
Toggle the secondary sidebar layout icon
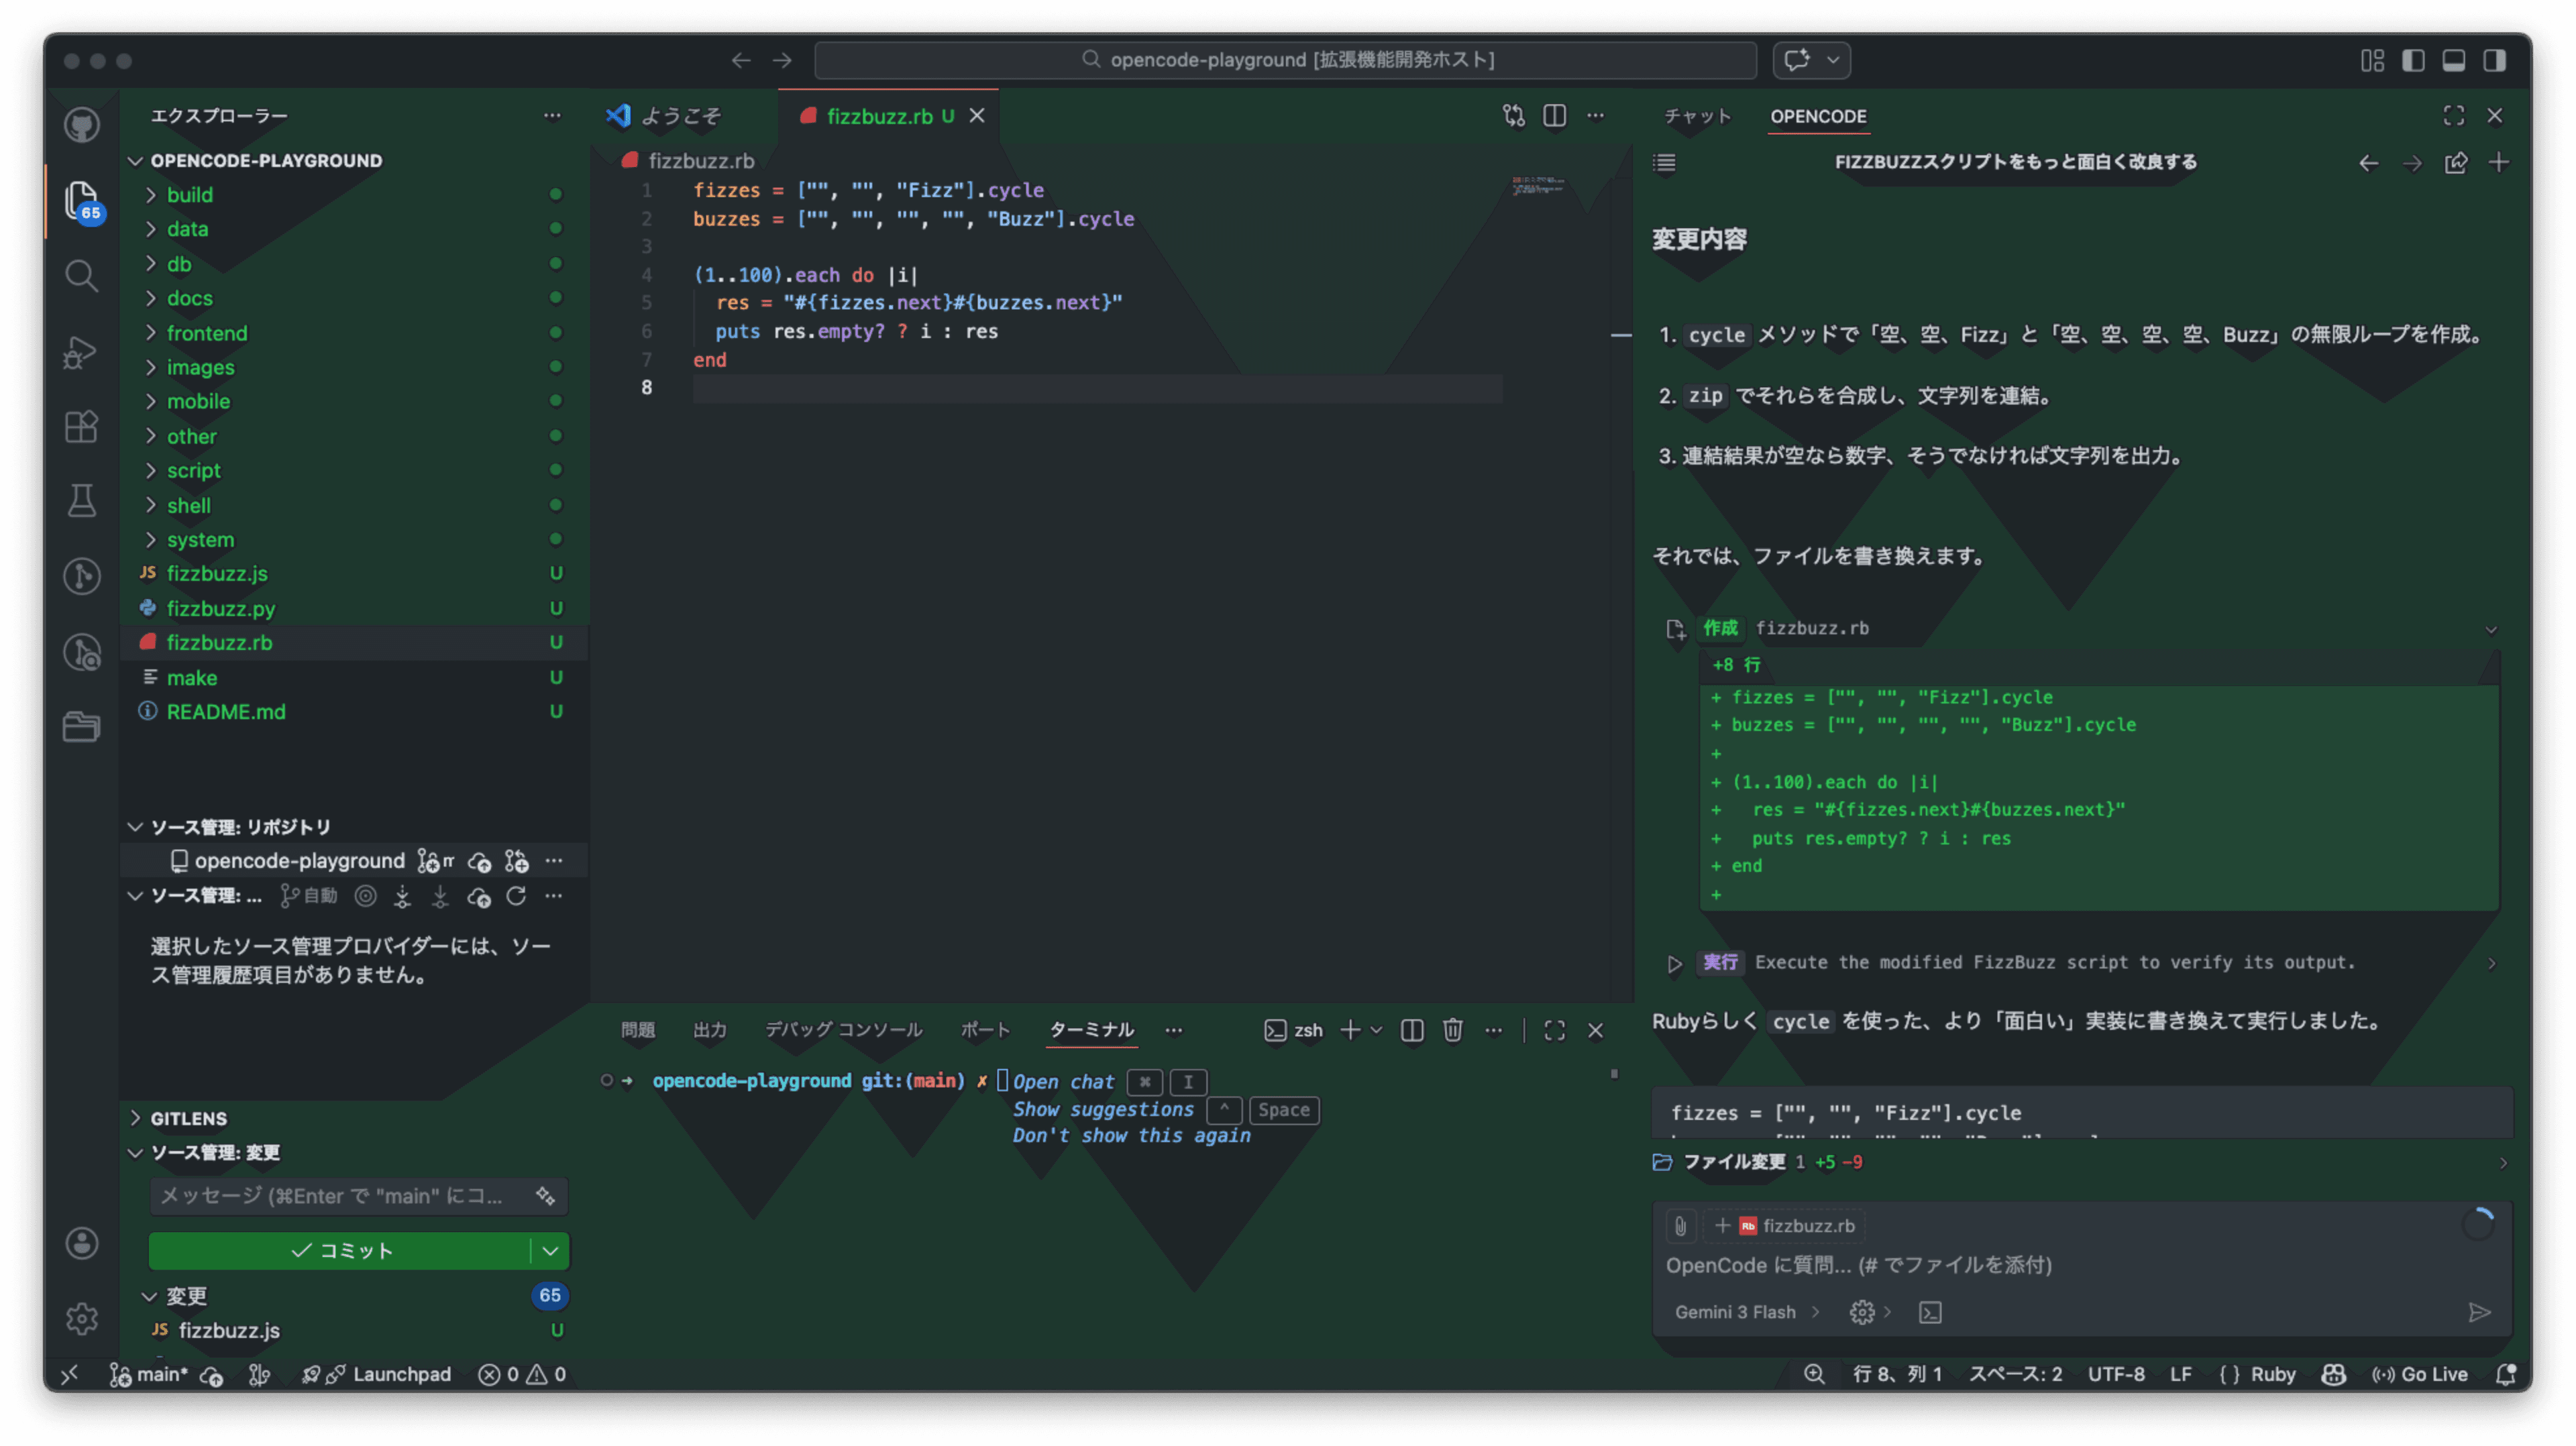coord(2495,60)
